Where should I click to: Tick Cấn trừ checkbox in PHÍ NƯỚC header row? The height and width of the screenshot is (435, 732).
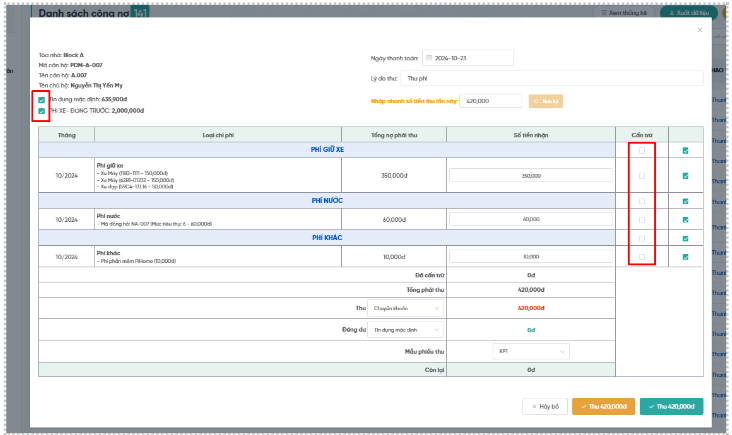click(642, 201)
